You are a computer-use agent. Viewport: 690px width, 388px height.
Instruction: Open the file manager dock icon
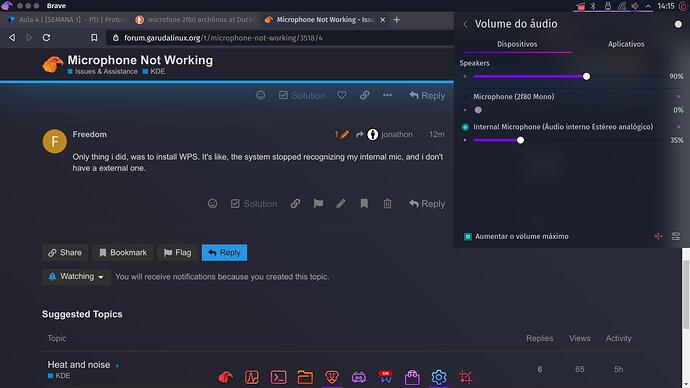[x=305, y=377]
